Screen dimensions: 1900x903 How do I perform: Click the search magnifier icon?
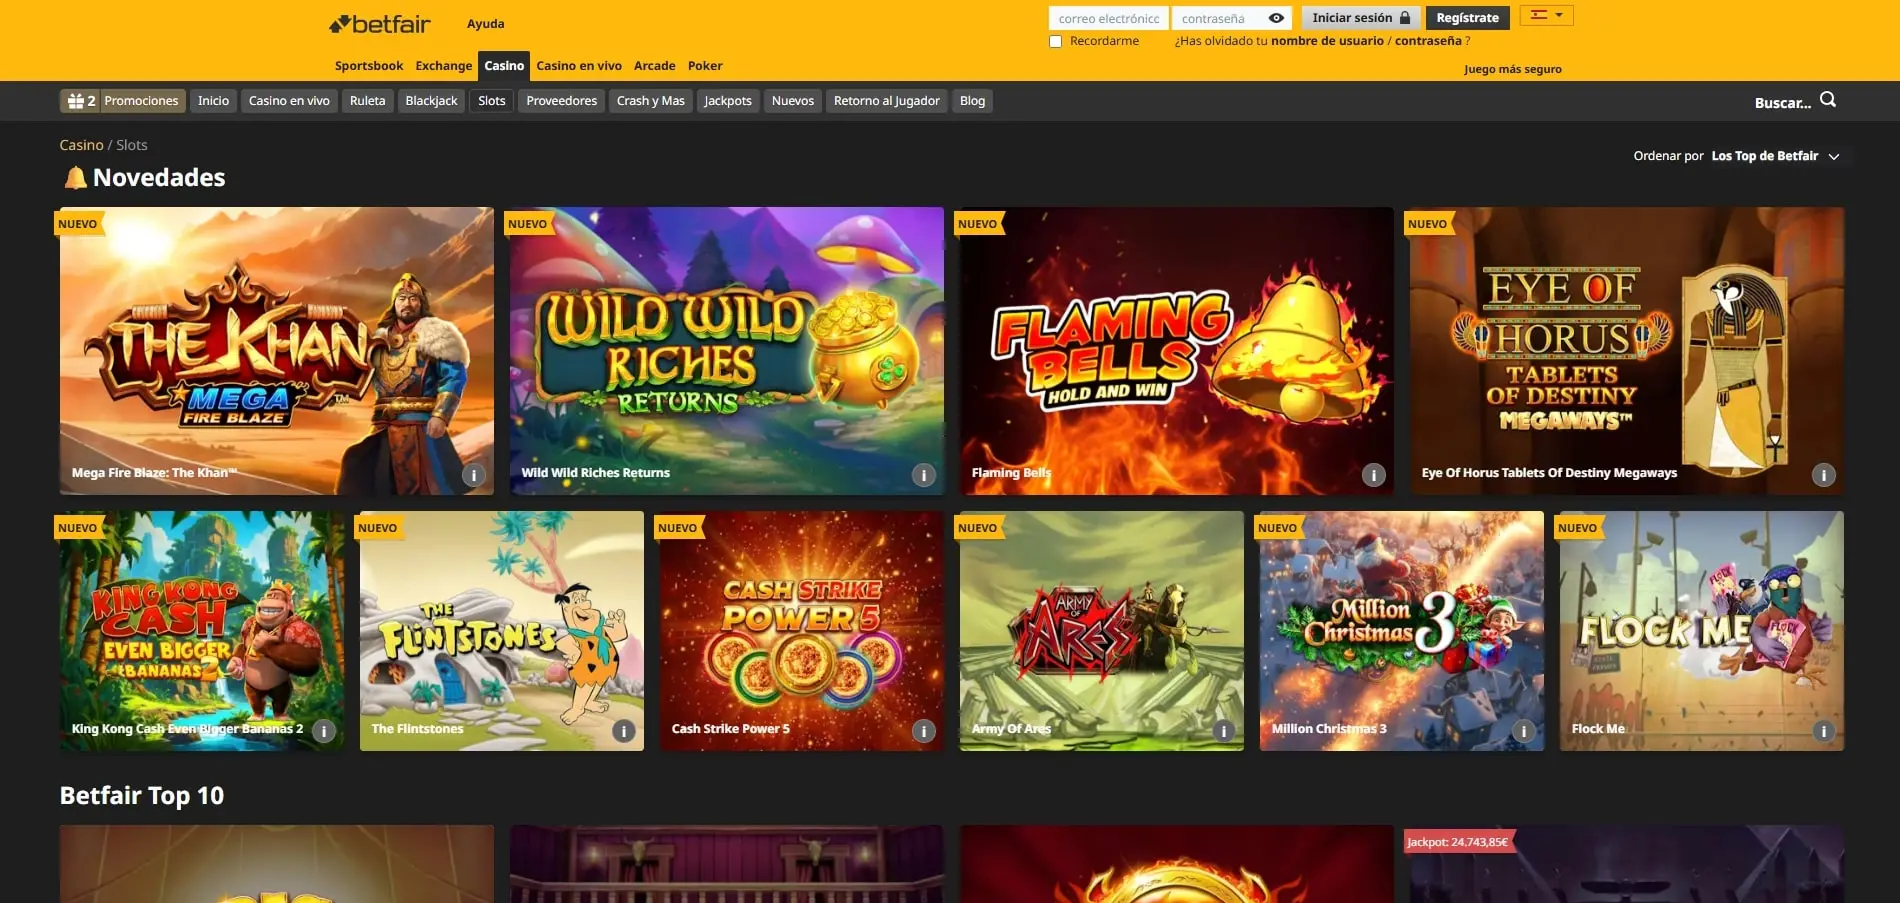tap(1827, 100)
